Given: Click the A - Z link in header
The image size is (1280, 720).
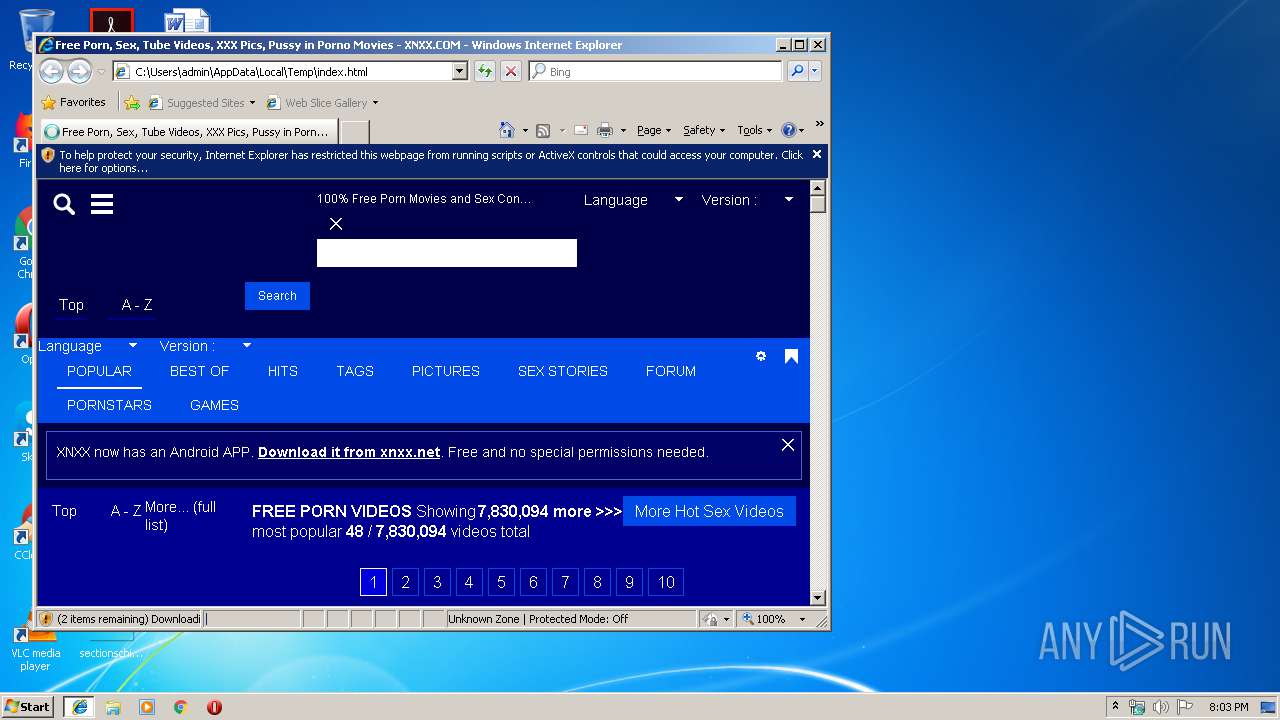Looking at the screenshot, I should [137, 305].
